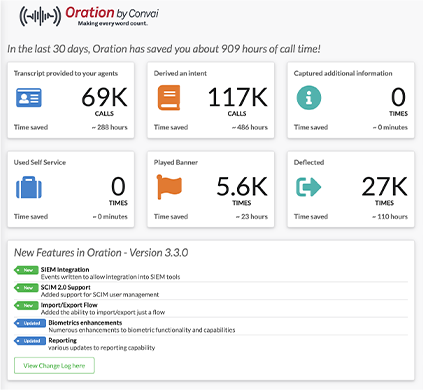Viewport: 423px width, 390px height.
Task: Click the green New tag beside SIEM Integration
Action: [x=26, y=270]
